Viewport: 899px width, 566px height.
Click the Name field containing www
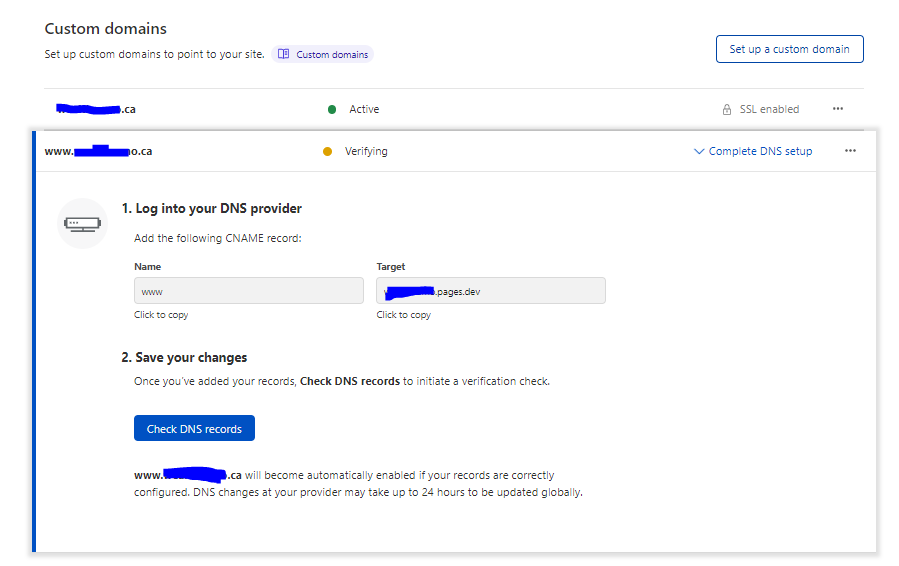tap(248, 291)
